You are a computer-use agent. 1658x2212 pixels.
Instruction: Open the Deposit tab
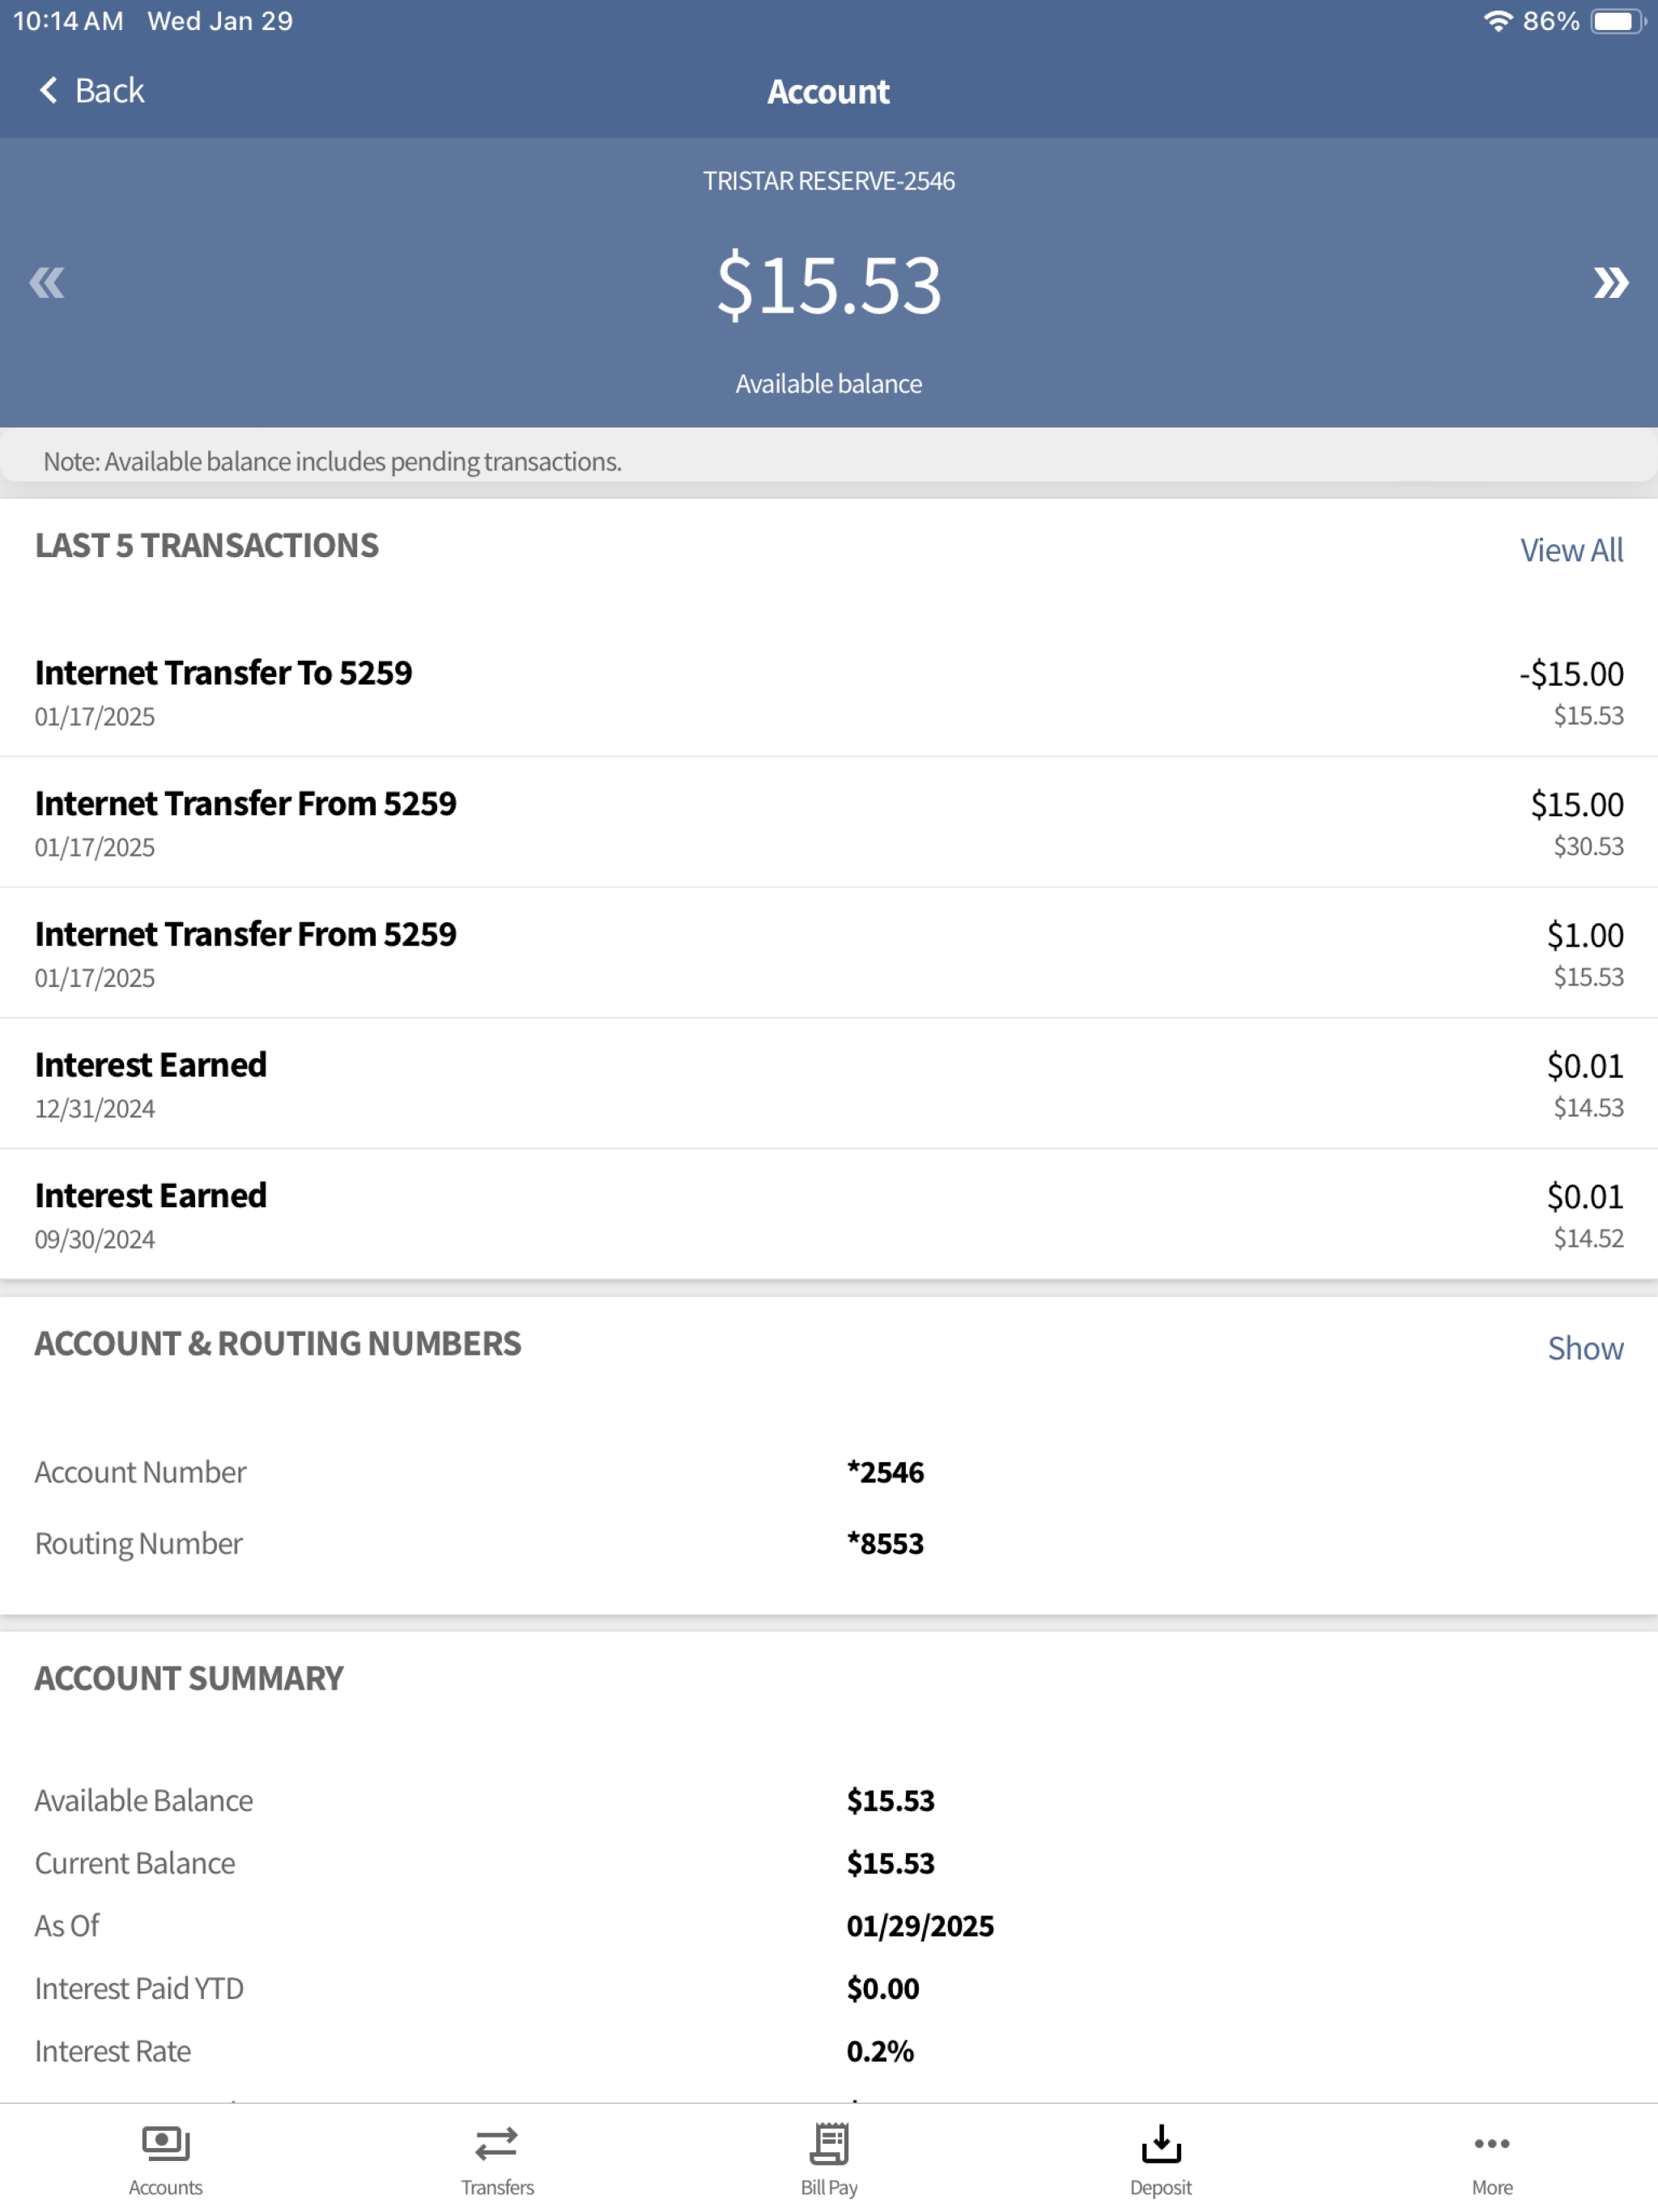click(1160, 2160)
